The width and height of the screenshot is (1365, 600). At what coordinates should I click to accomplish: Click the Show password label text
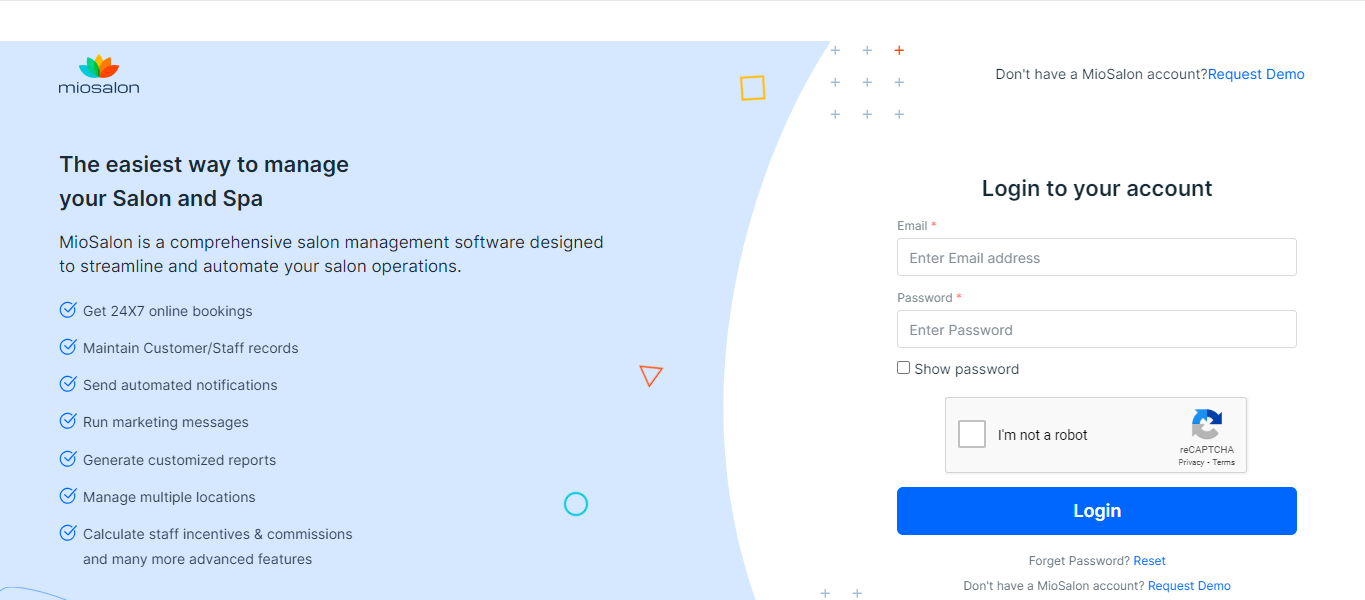coord(966,369)
